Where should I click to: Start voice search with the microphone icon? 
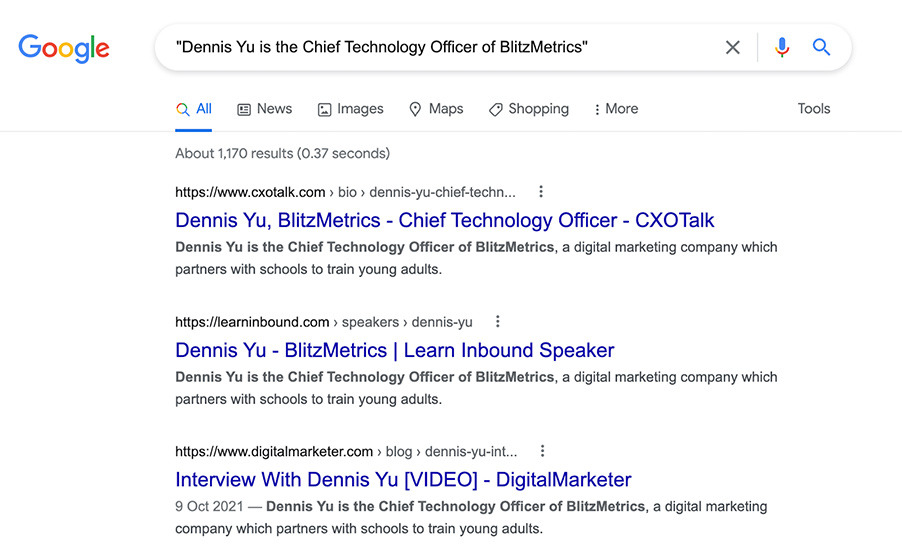(x=781, y=47)
